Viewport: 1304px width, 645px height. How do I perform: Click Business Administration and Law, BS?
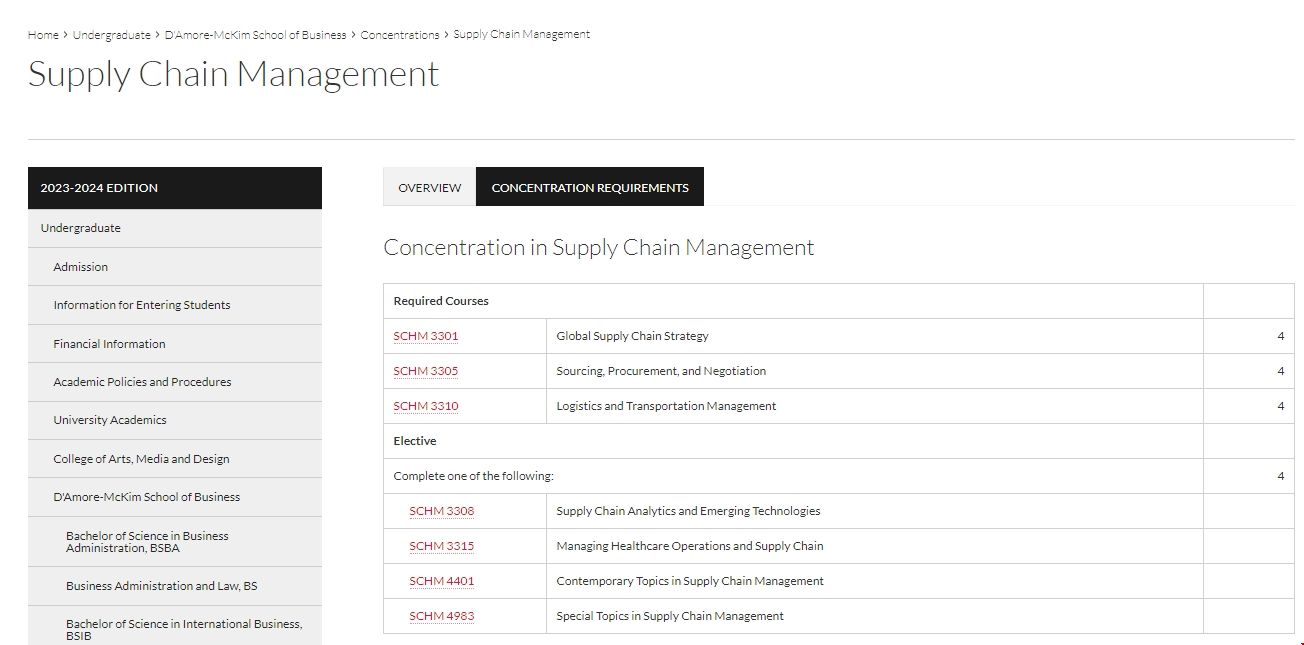161,586
